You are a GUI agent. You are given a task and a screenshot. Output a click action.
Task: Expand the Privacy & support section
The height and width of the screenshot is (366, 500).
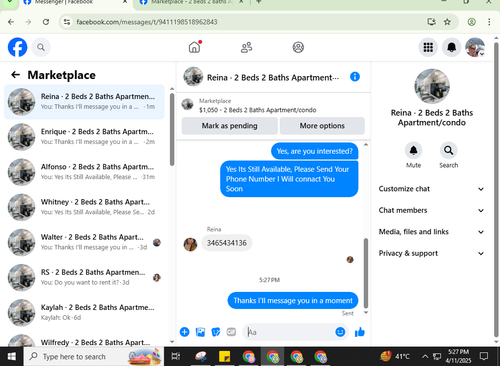pos(431,253)
